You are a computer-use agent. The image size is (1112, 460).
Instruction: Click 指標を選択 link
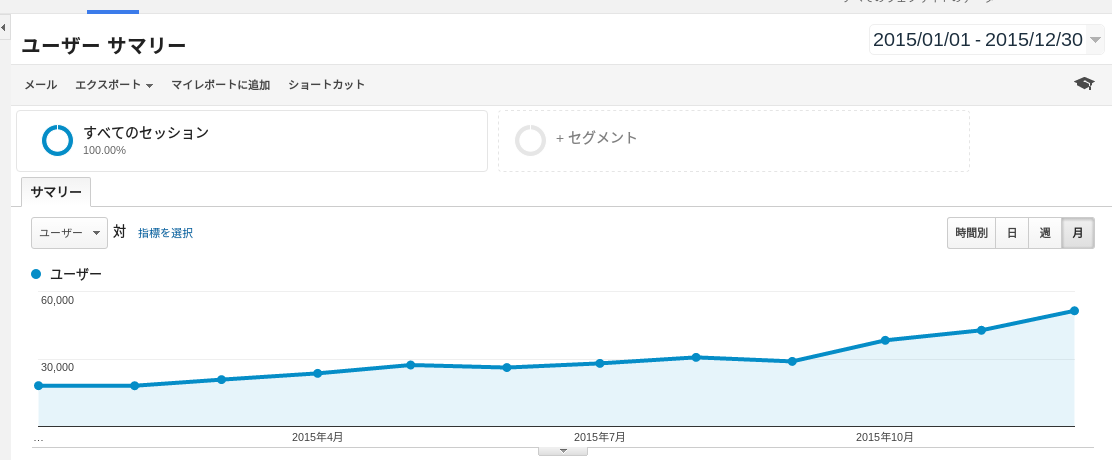coord(165,233)
